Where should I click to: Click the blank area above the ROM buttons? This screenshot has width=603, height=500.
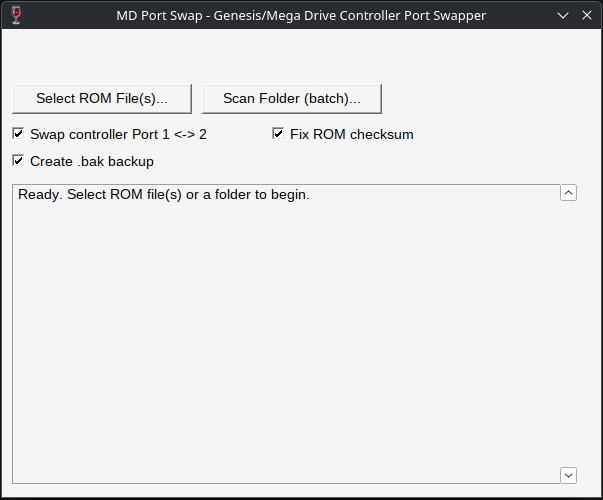pos(302,57)
